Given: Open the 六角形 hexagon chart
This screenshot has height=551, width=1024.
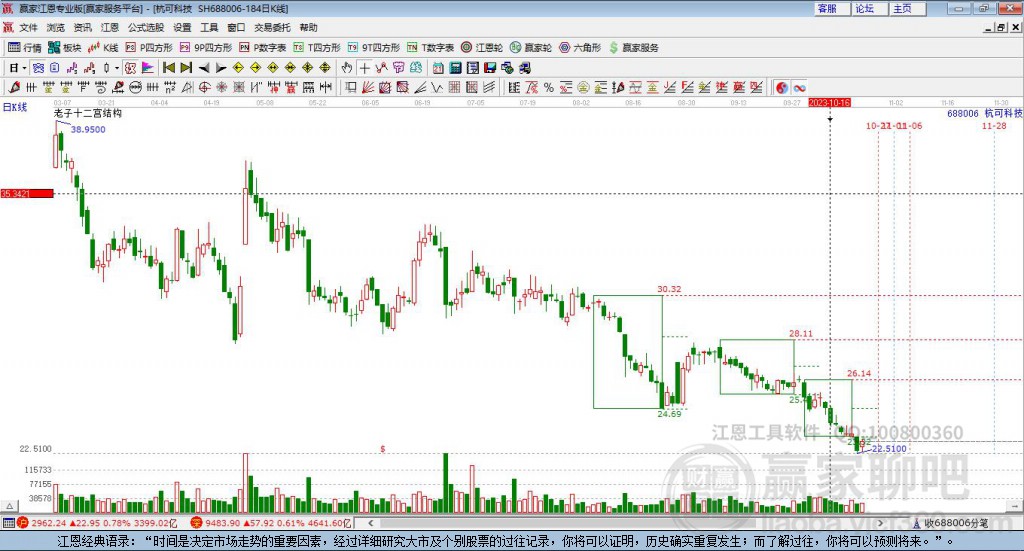Looking at the screenshot, I should (580, 48).
